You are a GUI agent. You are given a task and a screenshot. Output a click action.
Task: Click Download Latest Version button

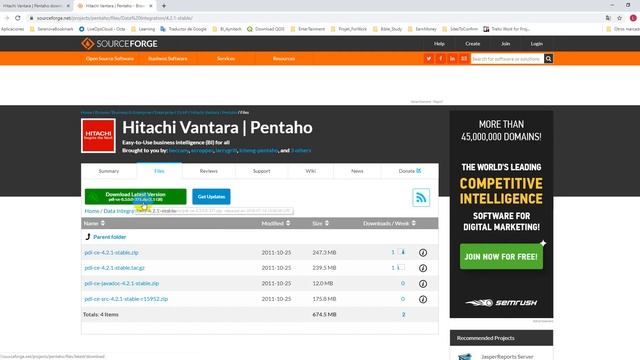pos(136,197)
